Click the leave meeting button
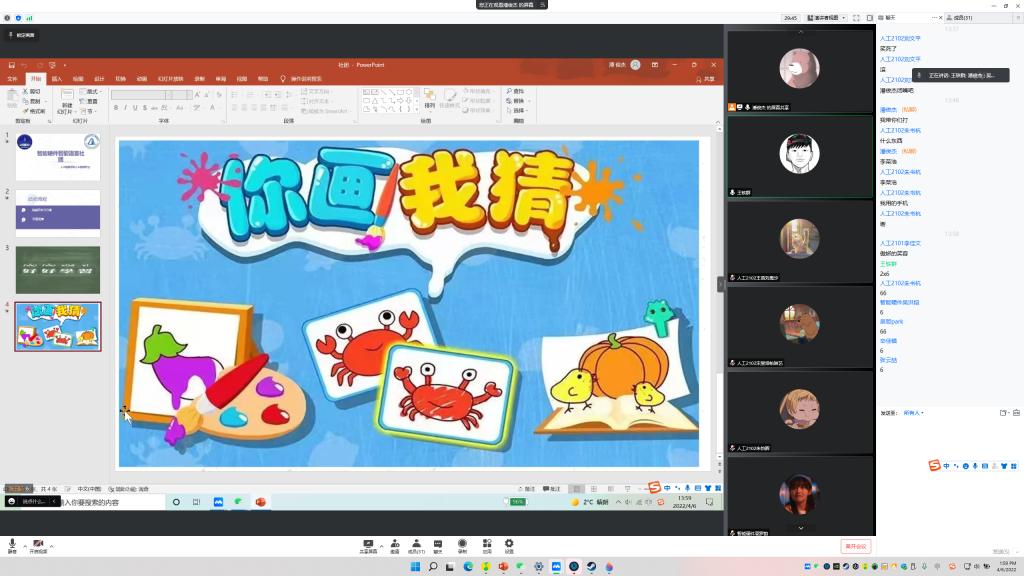The image size is (1024, 576). tap(856, 546)
